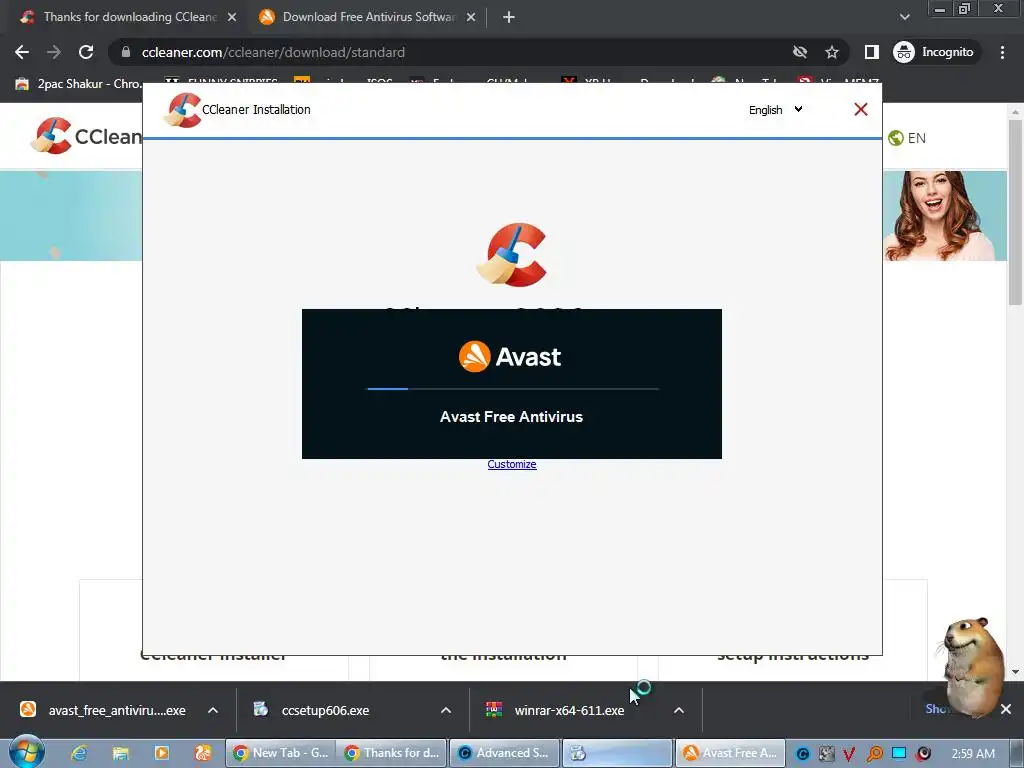
Task: Click the large CCleaner broom logo
Action: [513, 255]
